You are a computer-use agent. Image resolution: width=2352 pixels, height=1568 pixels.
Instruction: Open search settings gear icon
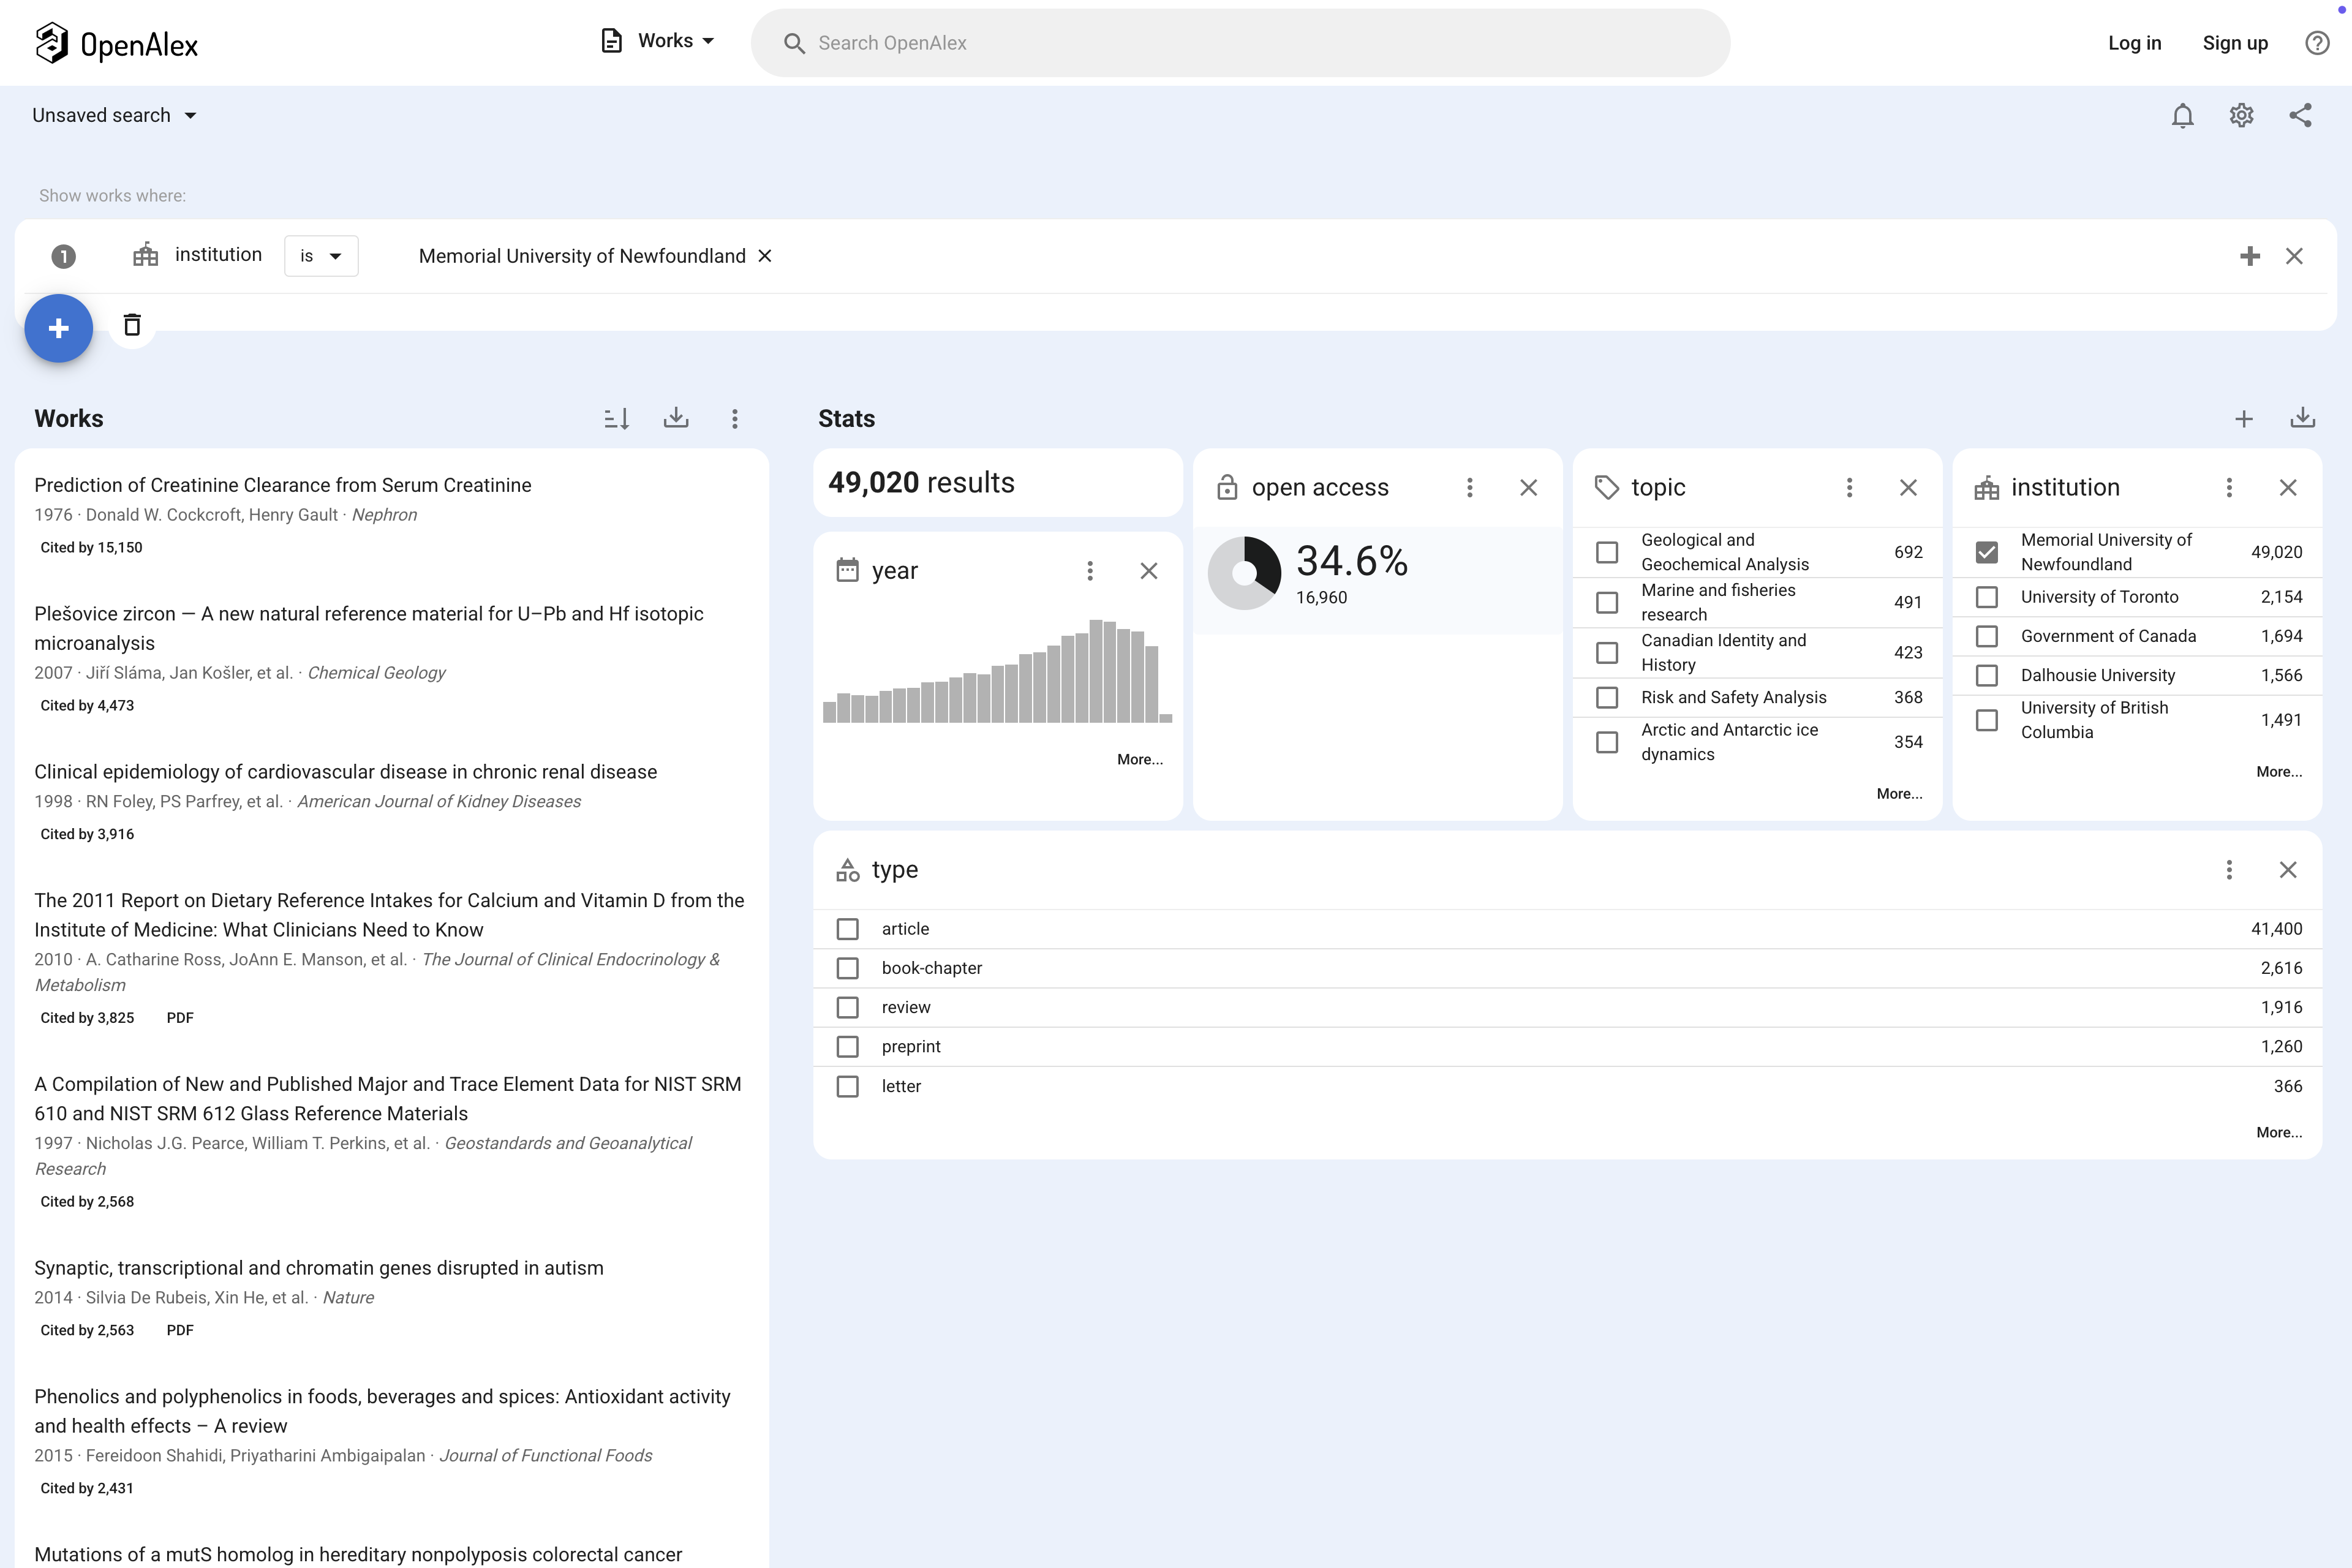[x=2241, y=116]
